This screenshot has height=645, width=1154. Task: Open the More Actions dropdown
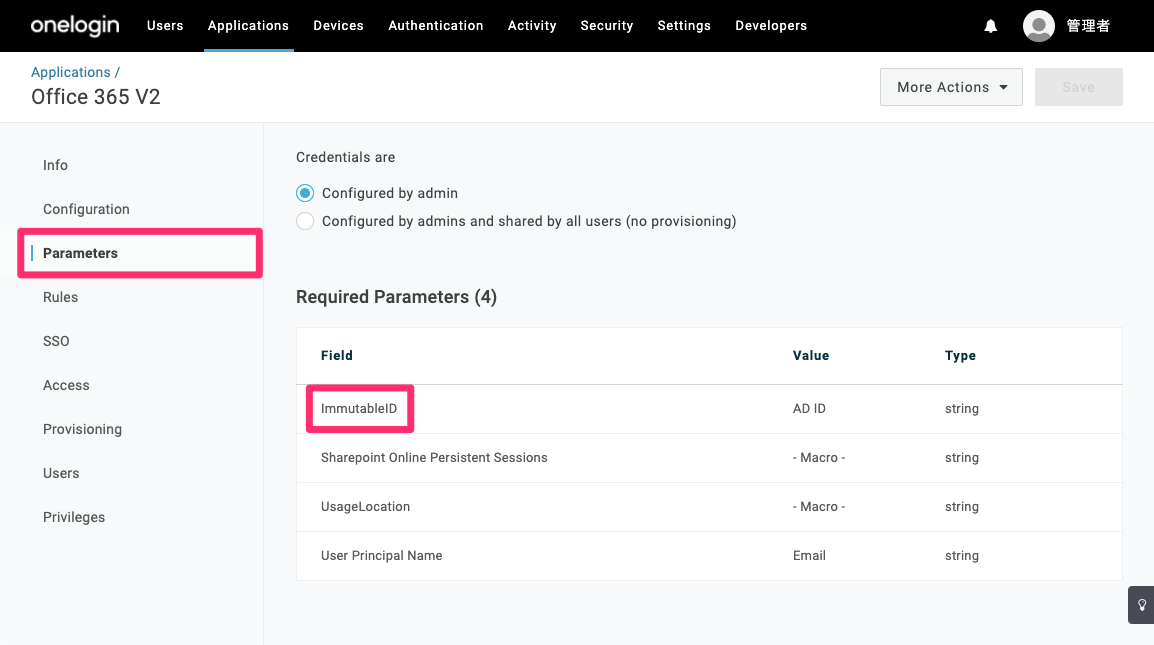[951, 87]
